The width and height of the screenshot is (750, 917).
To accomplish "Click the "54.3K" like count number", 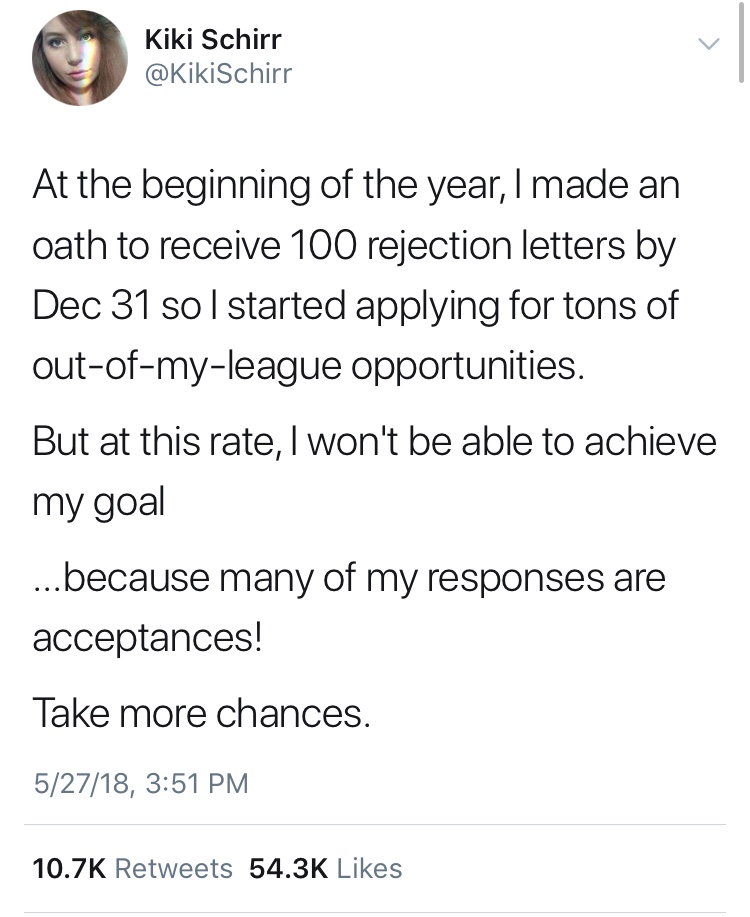I will coord(290,868).
